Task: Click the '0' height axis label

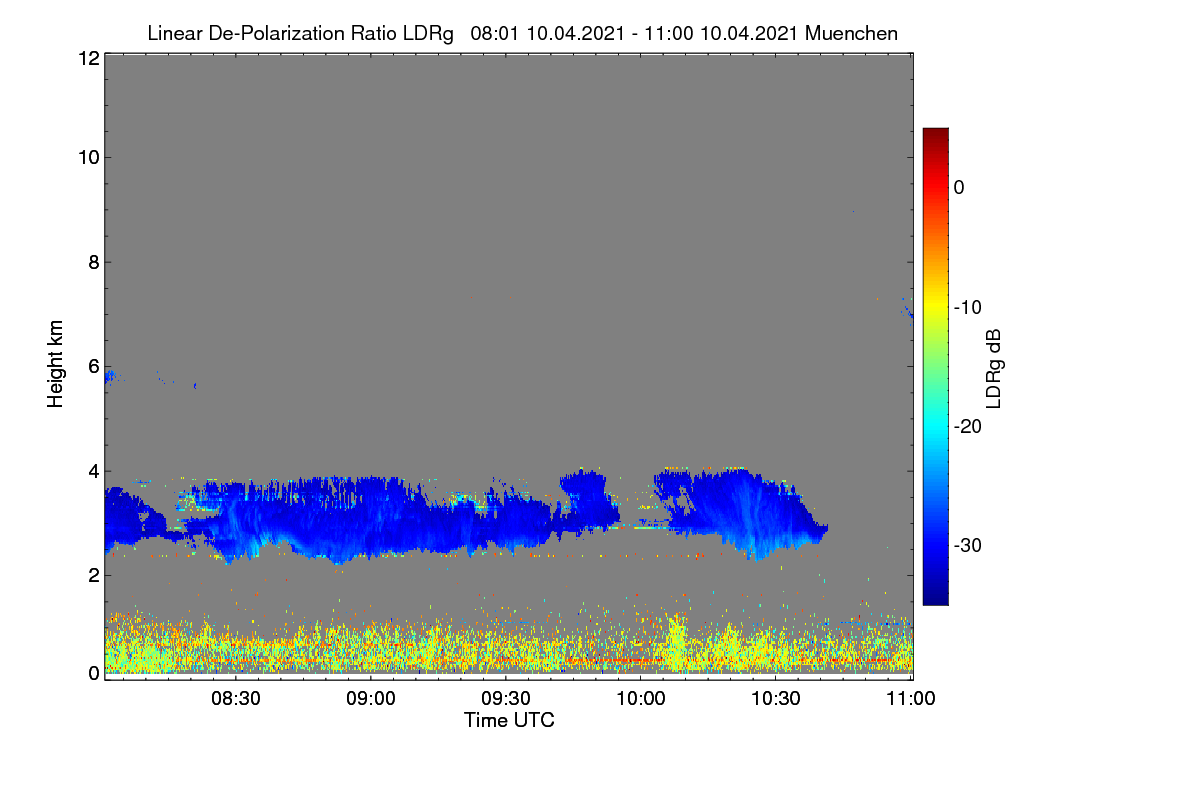Action: 93,673
